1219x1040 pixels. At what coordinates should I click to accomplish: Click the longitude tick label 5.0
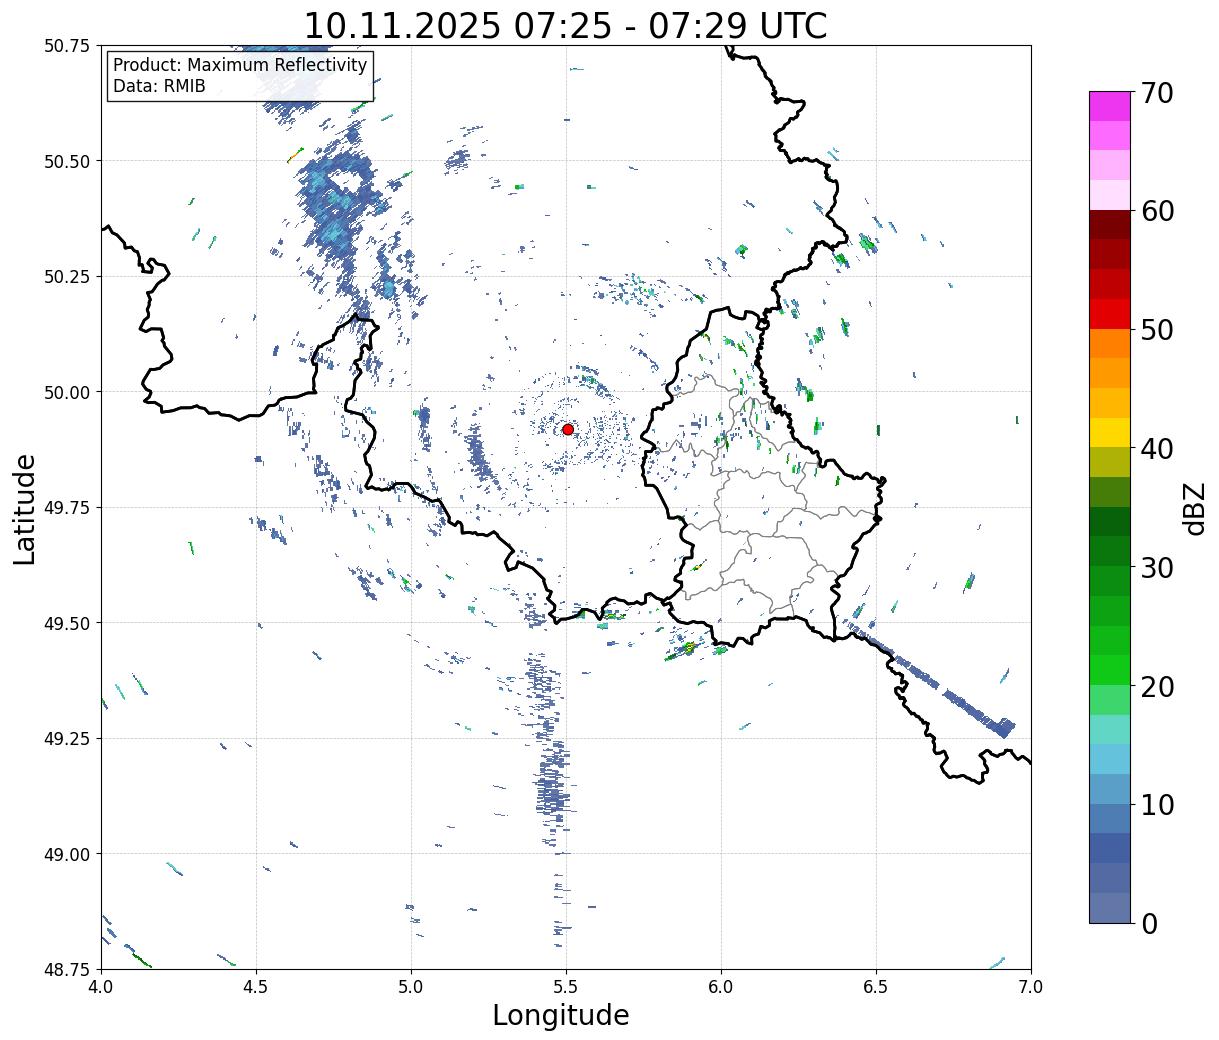[411, 987]
